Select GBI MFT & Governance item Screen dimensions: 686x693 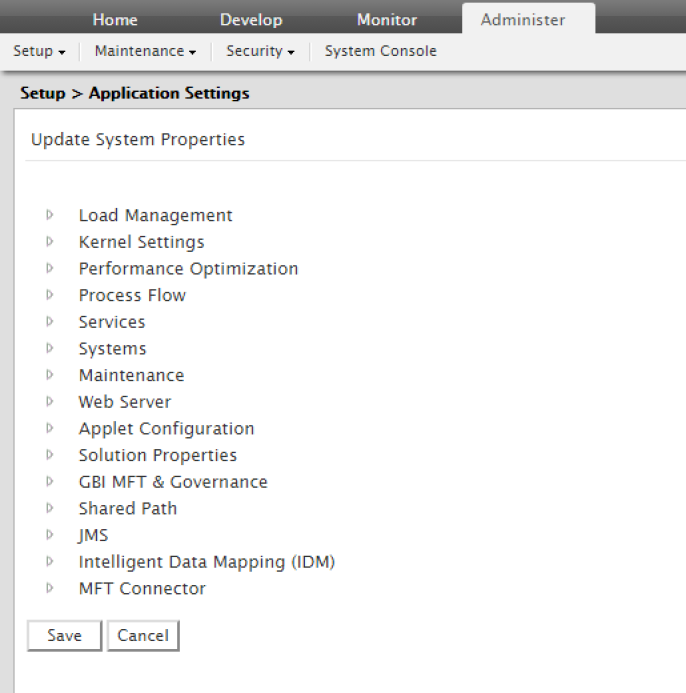[173, 482]
